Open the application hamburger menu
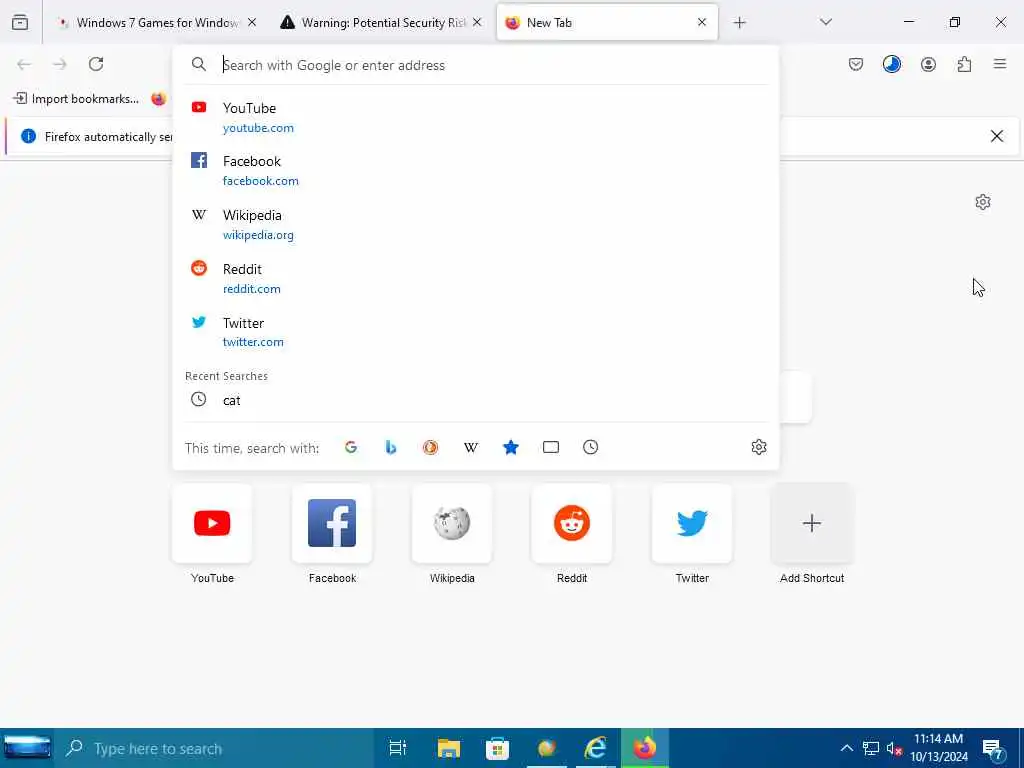This screenshot has height=768, width=1024. tap(1000, 64)
